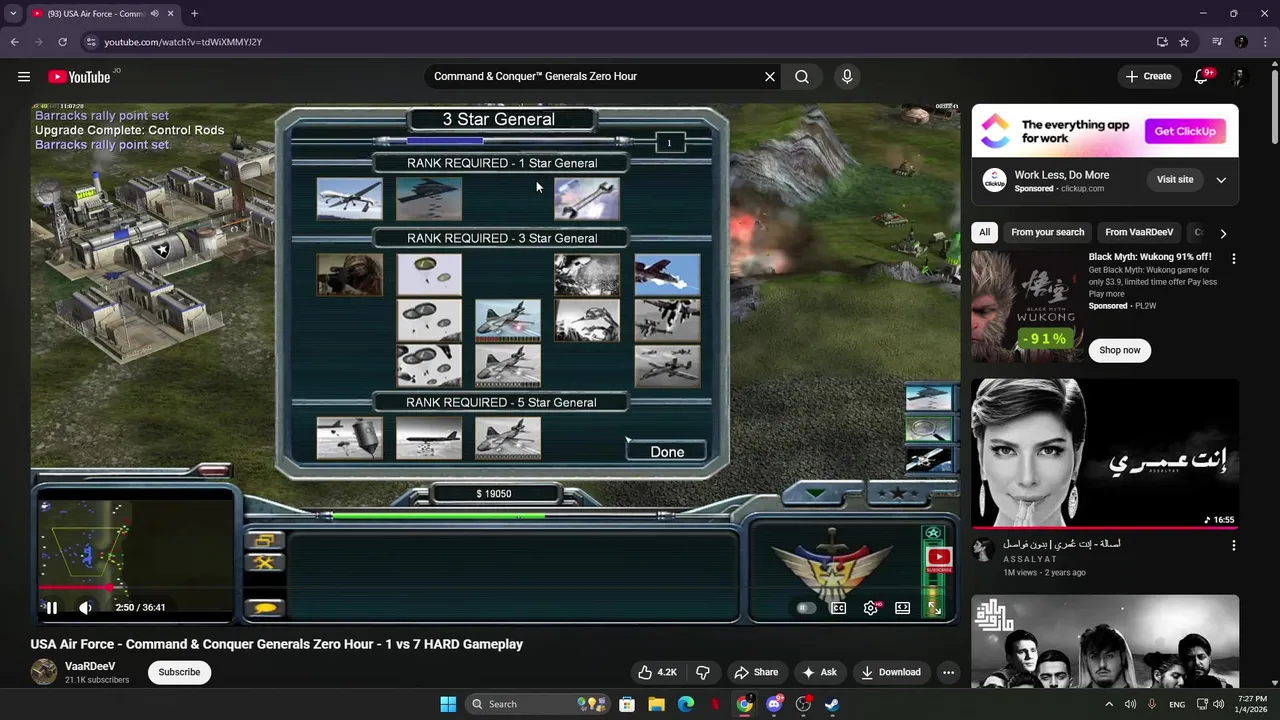Select the wrench Emergency Repair icon
1280x720 pixels.
coord(587,198)
